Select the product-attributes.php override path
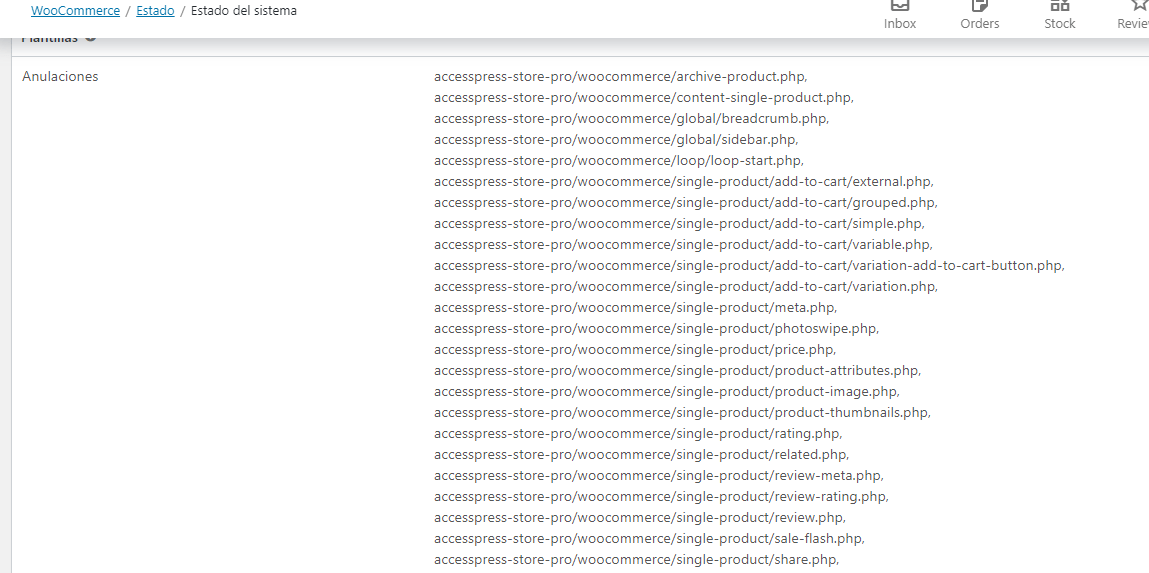 [x=678, y=370]
